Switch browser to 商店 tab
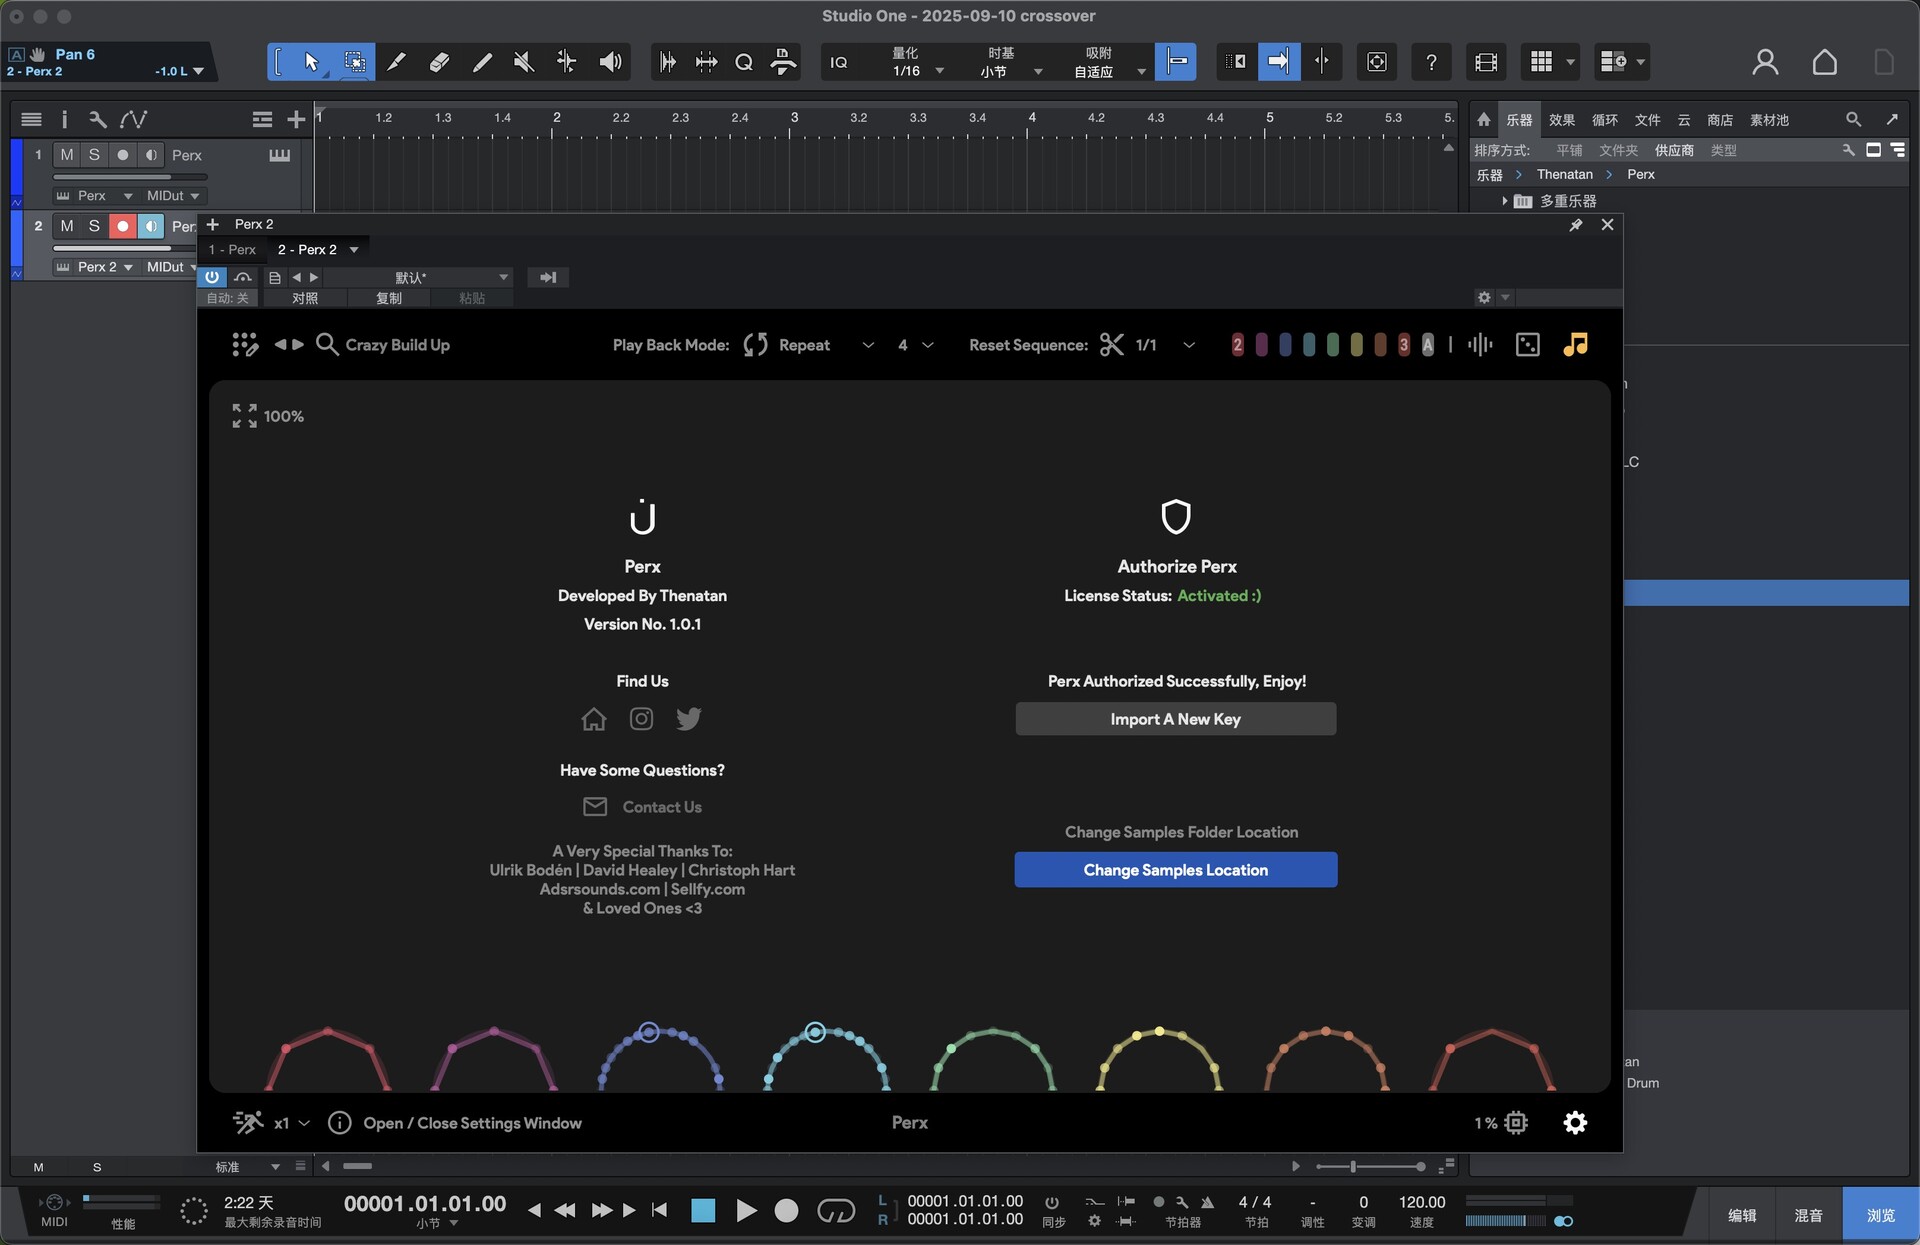The height and width of the screenshot is (1245, 1920). pyautogui.click(x=1720, y=120)
